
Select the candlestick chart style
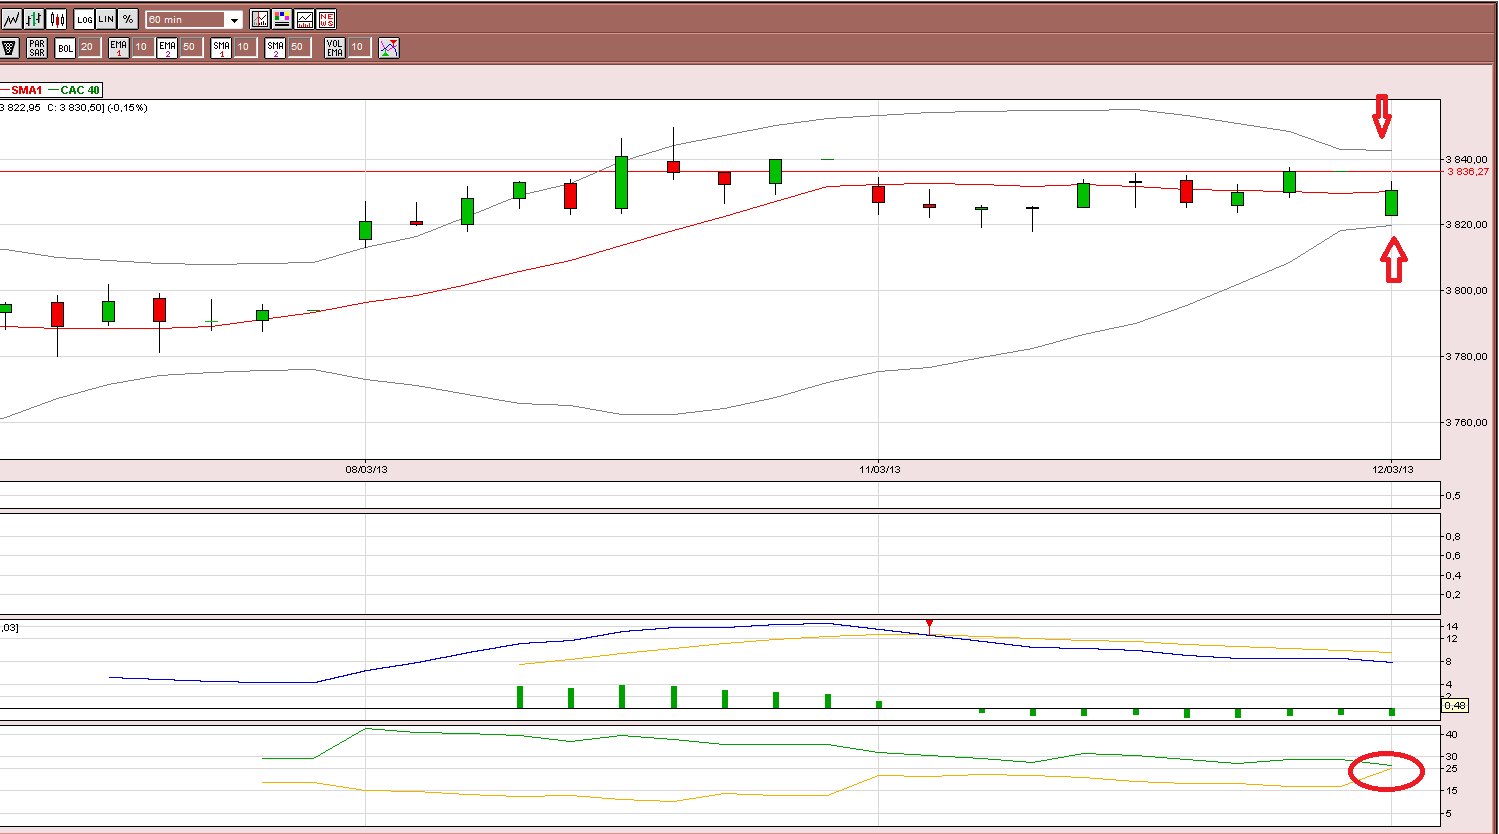(x=57, y=19)
